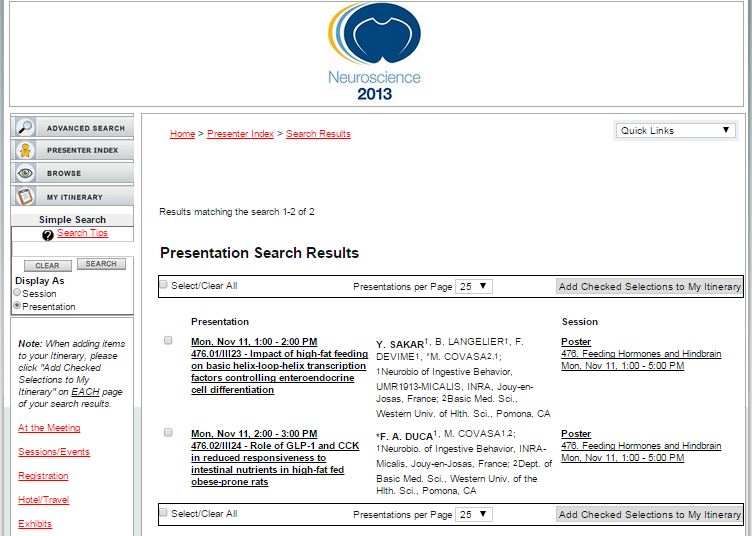Click the Presenter Index person icon
This screenshot has width=752, height=536.
25,151
